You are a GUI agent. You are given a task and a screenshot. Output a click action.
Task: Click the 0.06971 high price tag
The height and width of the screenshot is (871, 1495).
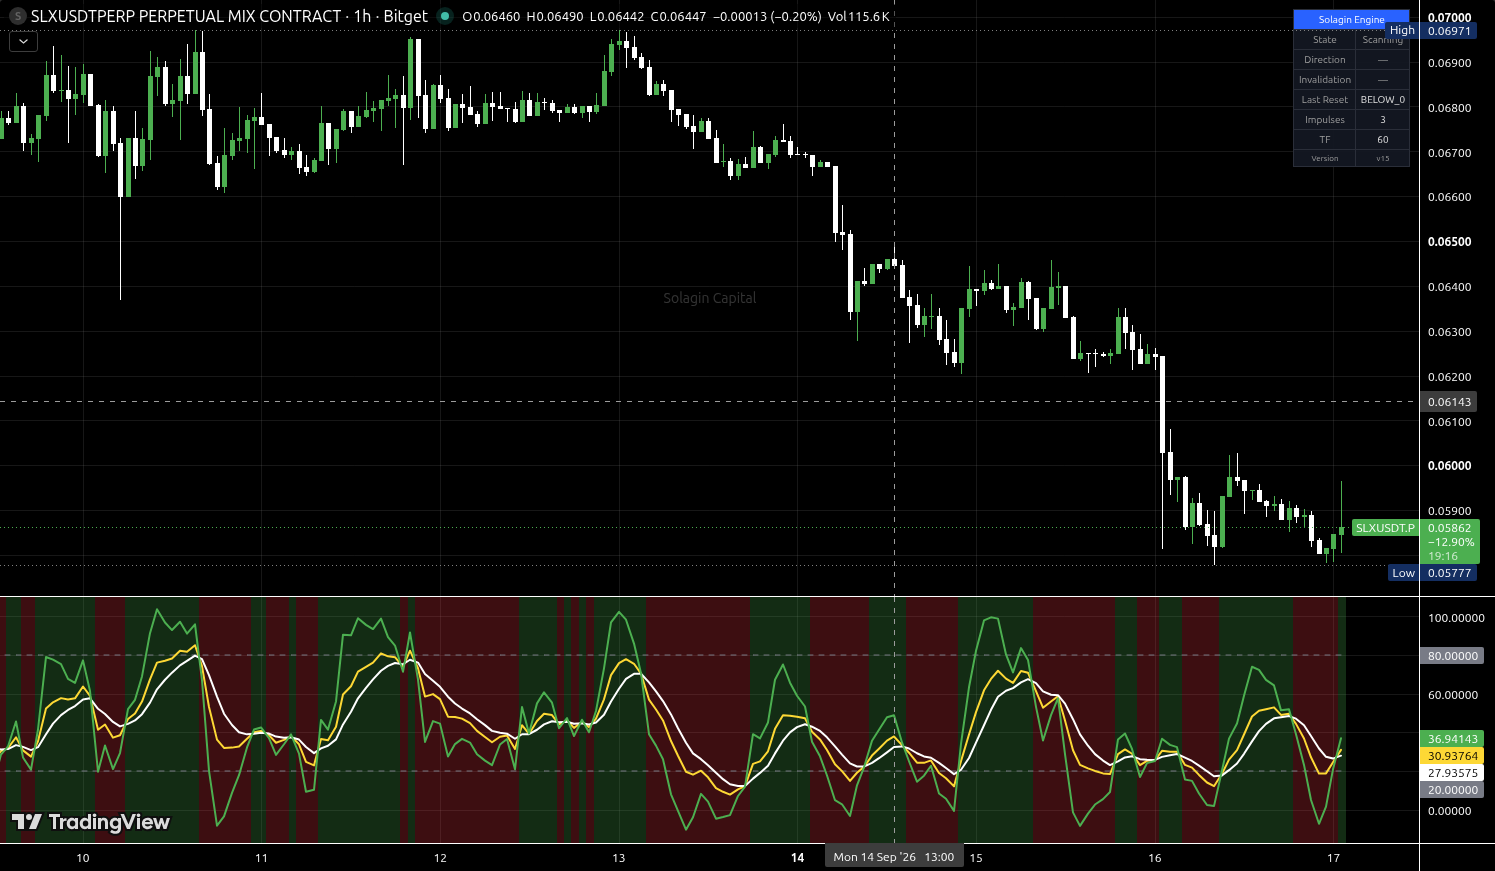click(x=1449, y=30)
